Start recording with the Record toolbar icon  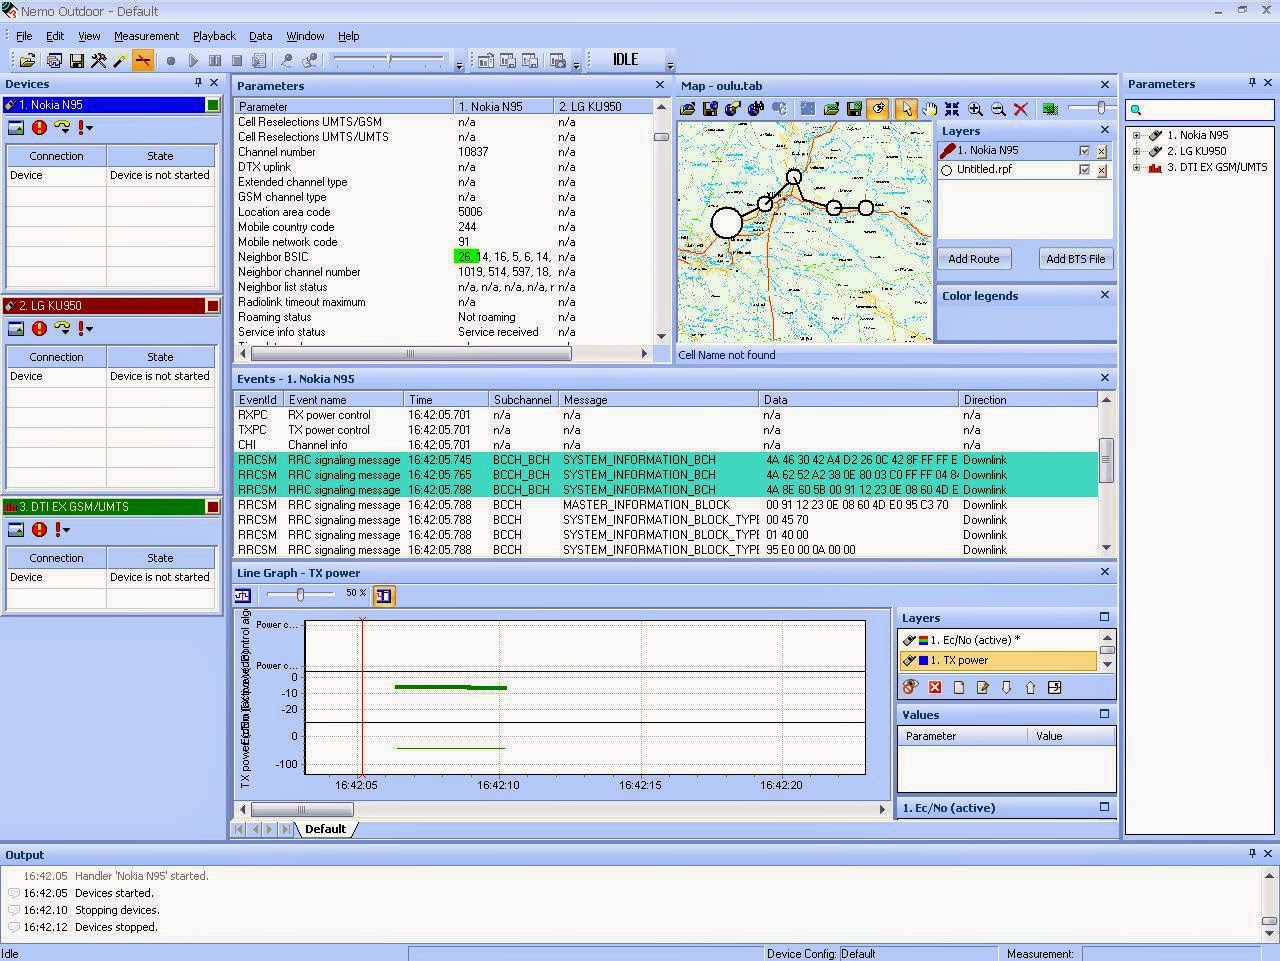click(169, 60)
